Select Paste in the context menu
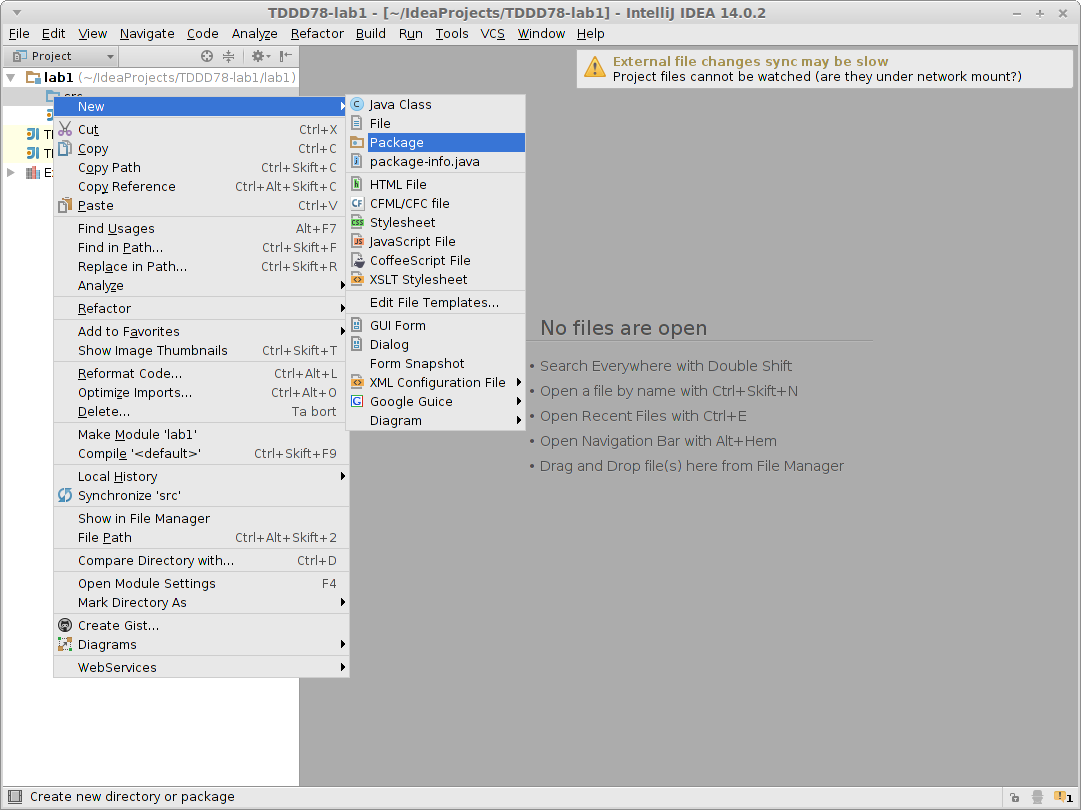This screenshot has width=1081, height=810. point(201,205)
